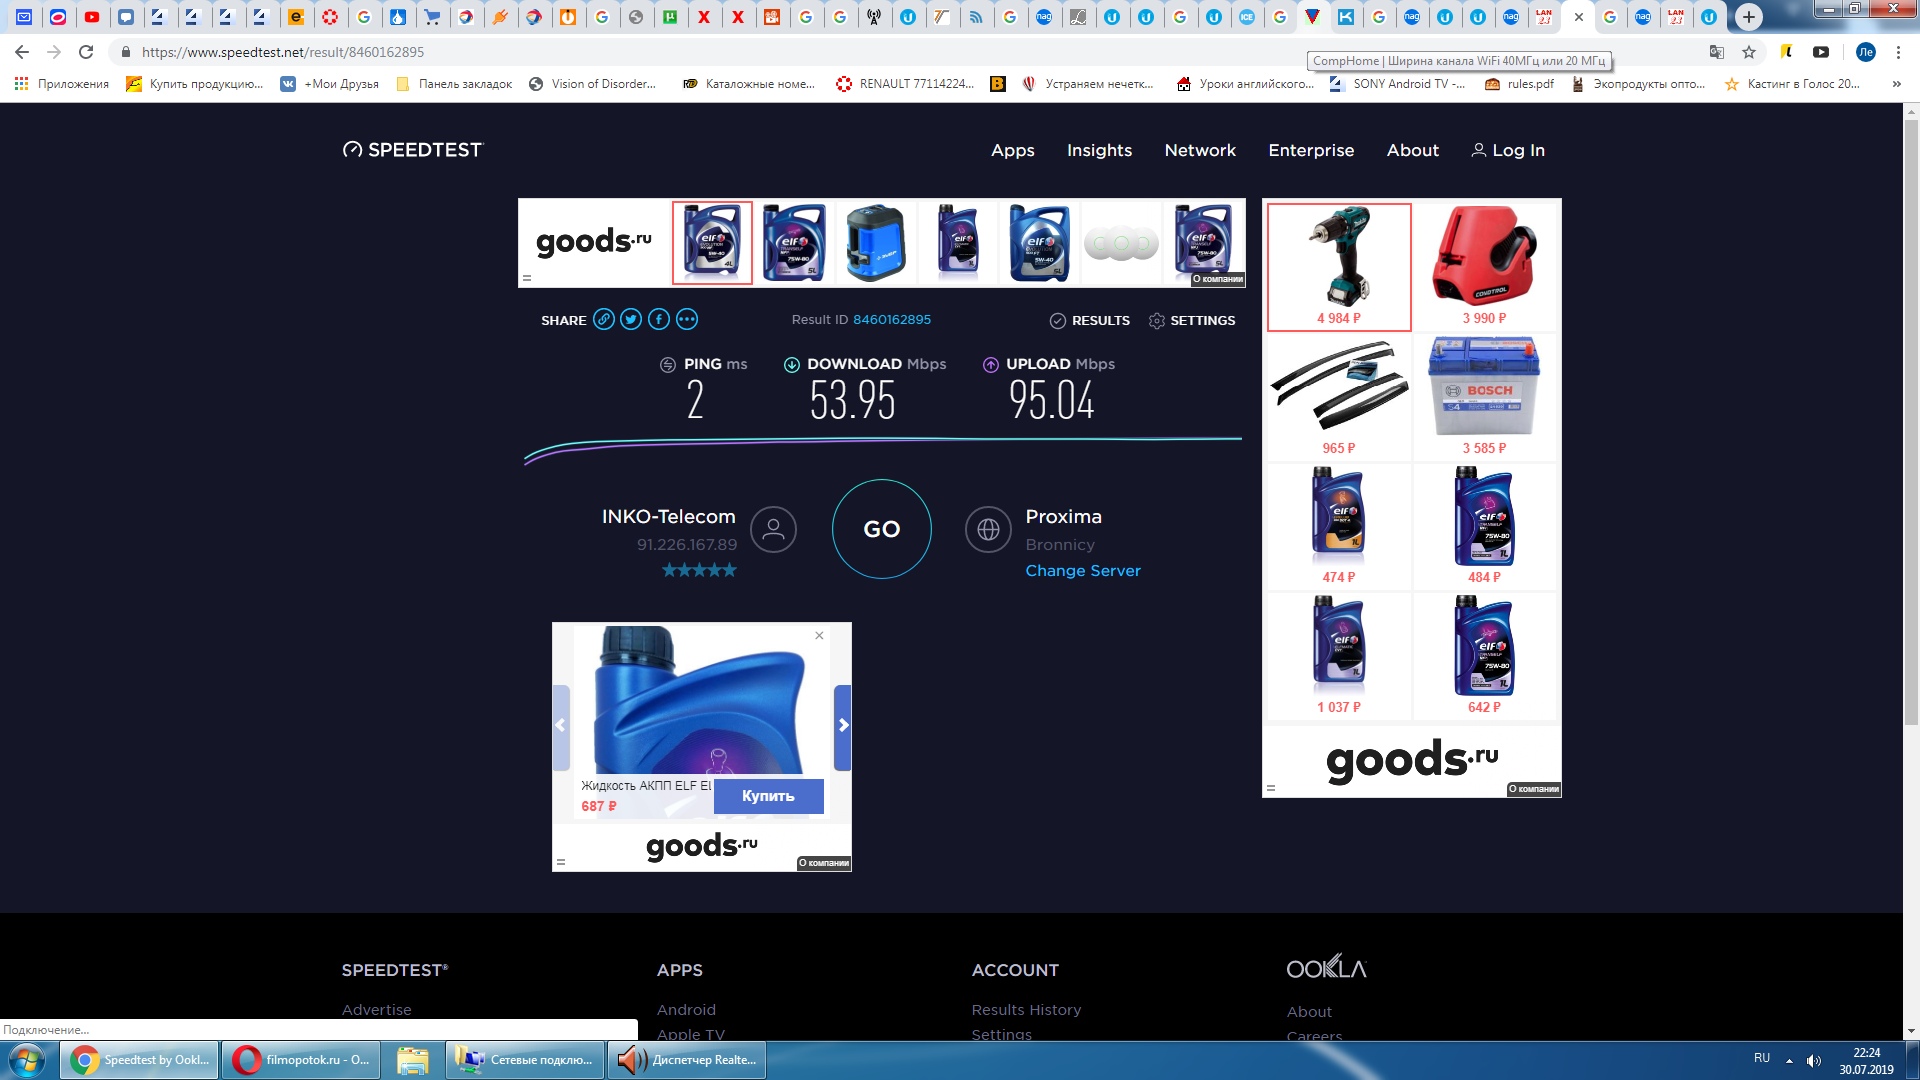Click the server globe icon
This screenshot has width=1920, height=1080.
pos(988,530)
